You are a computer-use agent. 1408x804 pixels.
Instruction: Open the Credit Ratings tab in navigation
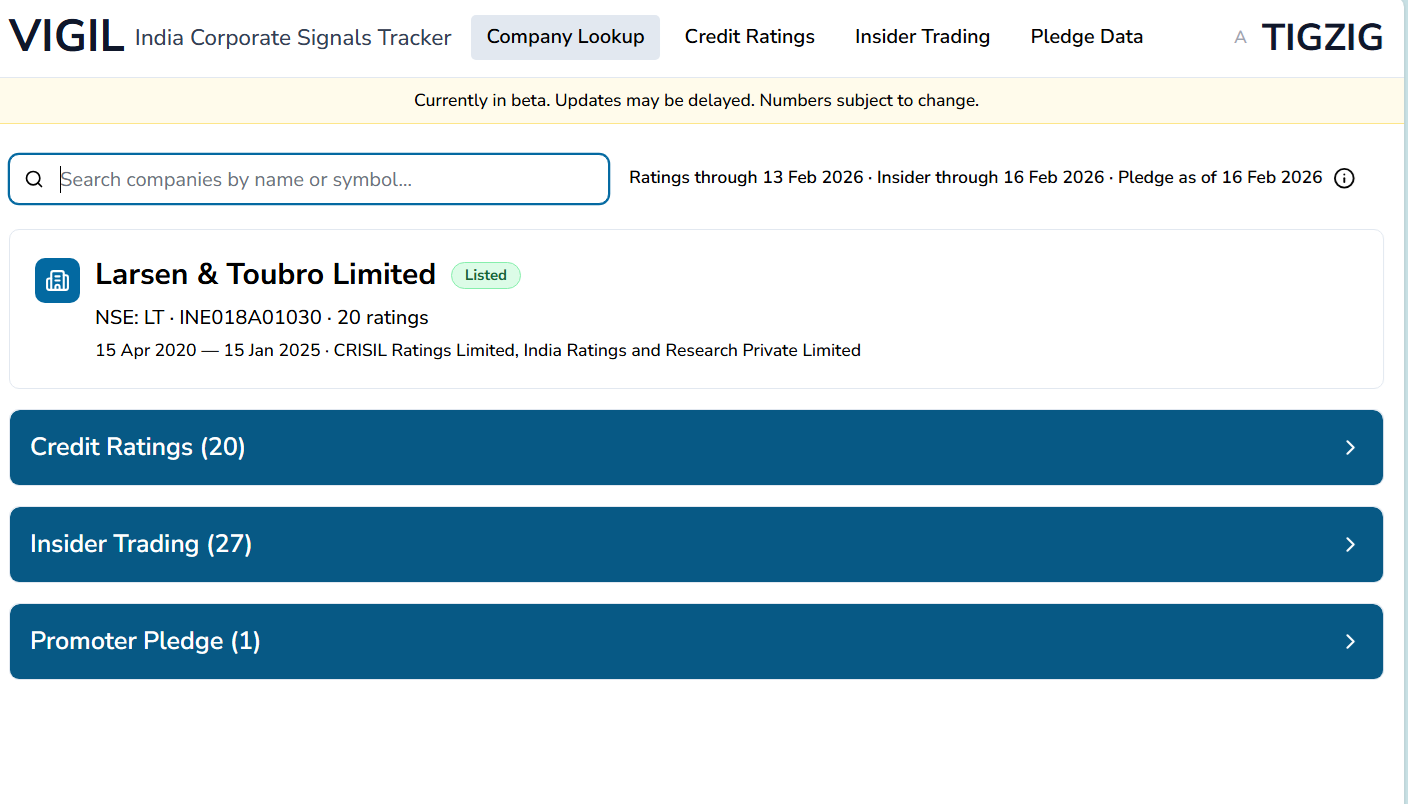click(750, 37)
